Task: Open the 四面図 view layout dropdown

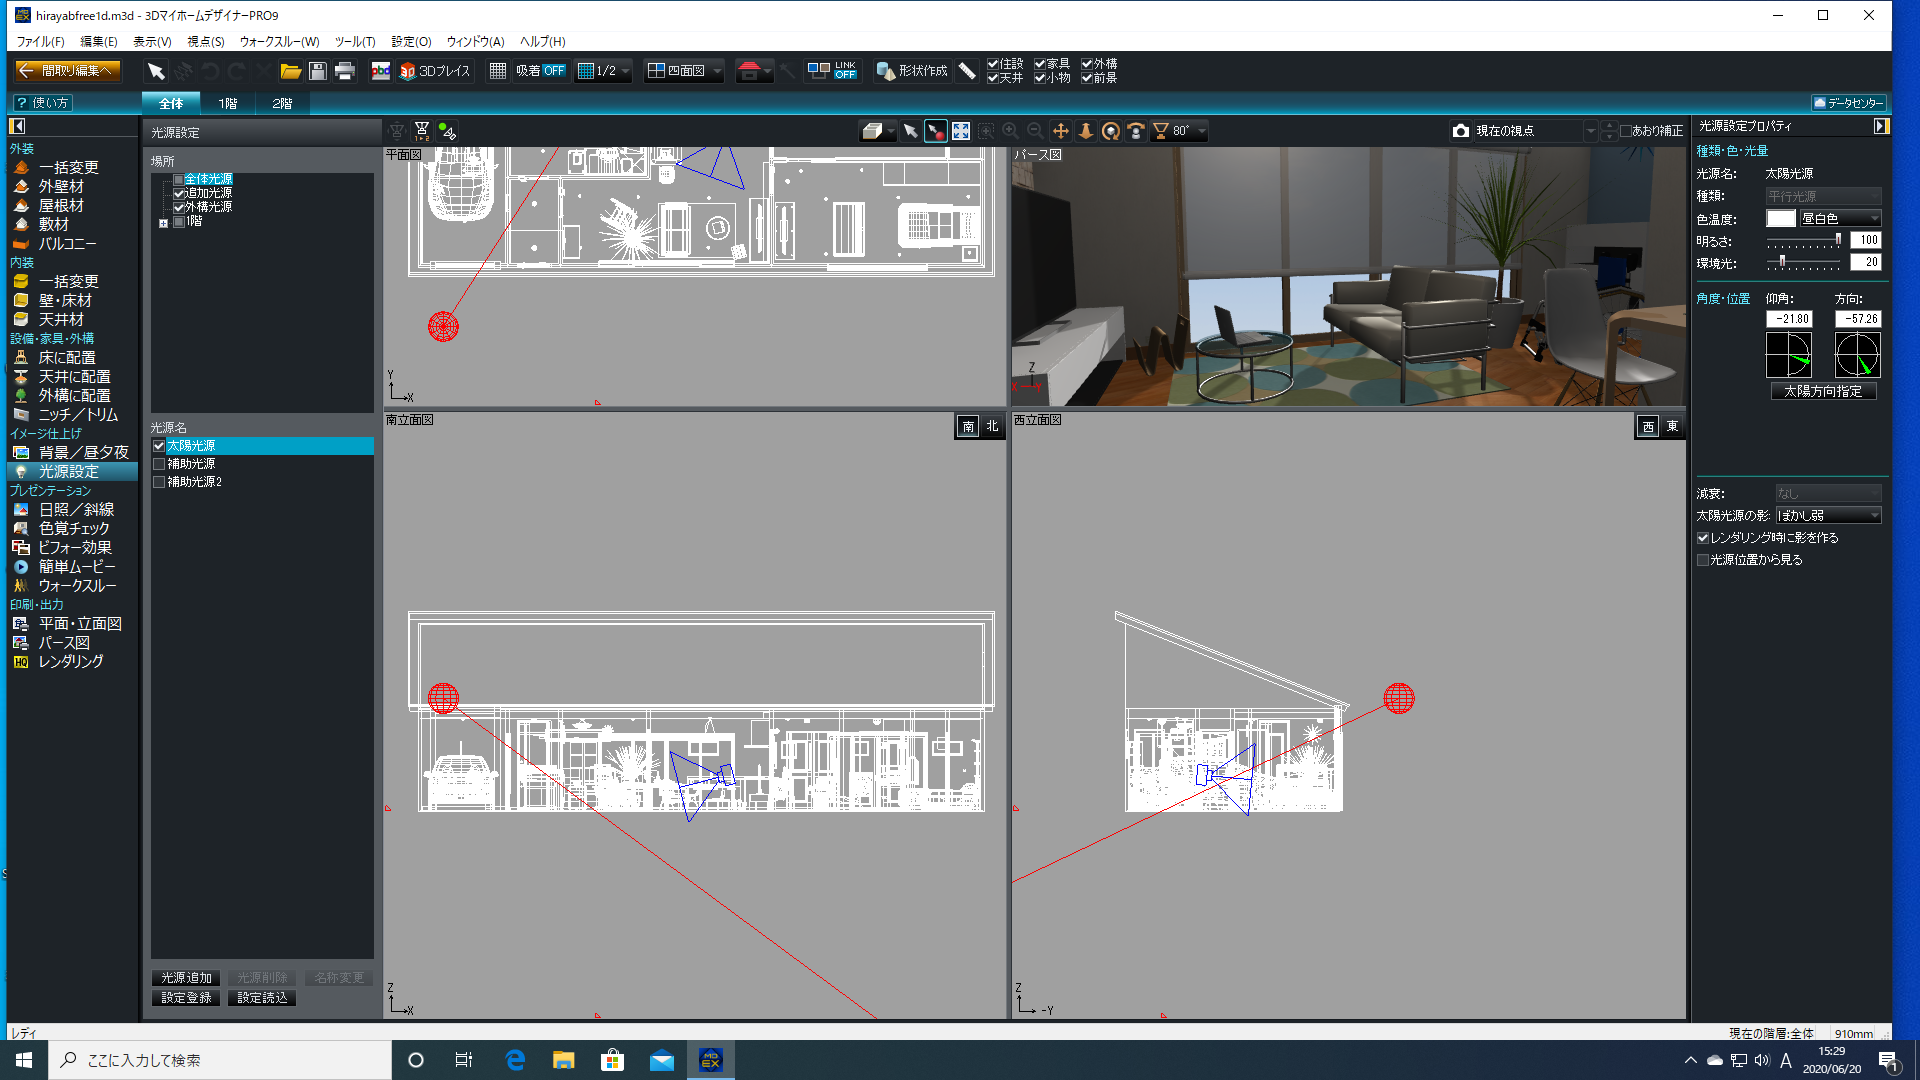Action: [718, 71]
